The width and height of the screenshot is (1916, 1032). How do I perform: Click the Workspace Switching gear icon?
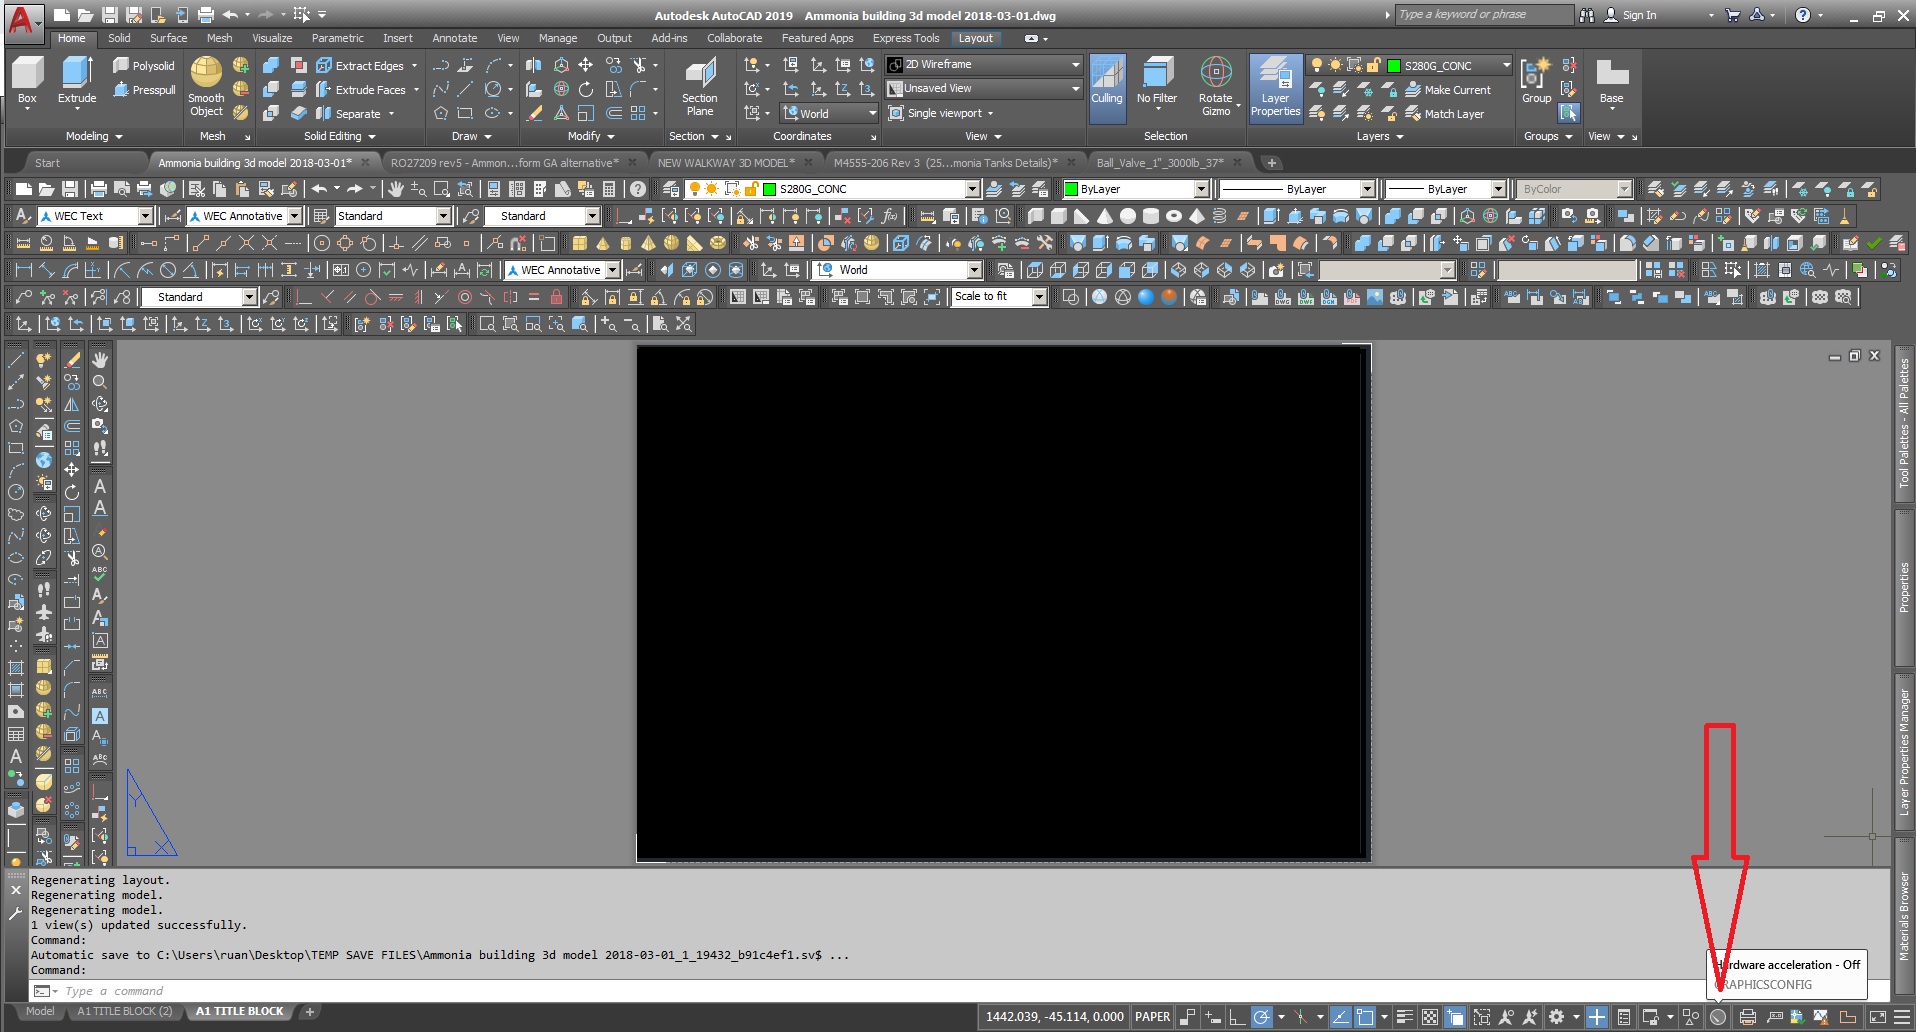coord(1556,1017)
